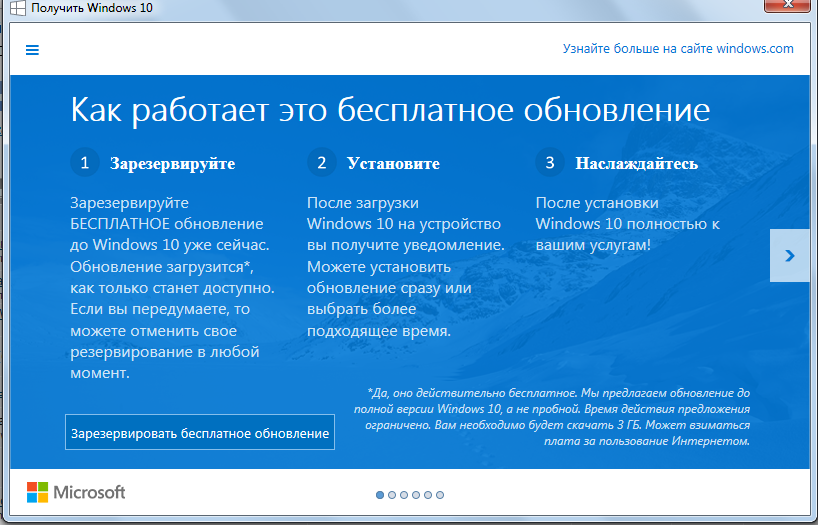The image size is (818, 525).
Task: Click 'Зарезервировать бесплатное обновление' button
Action: (x=200, y=432)
